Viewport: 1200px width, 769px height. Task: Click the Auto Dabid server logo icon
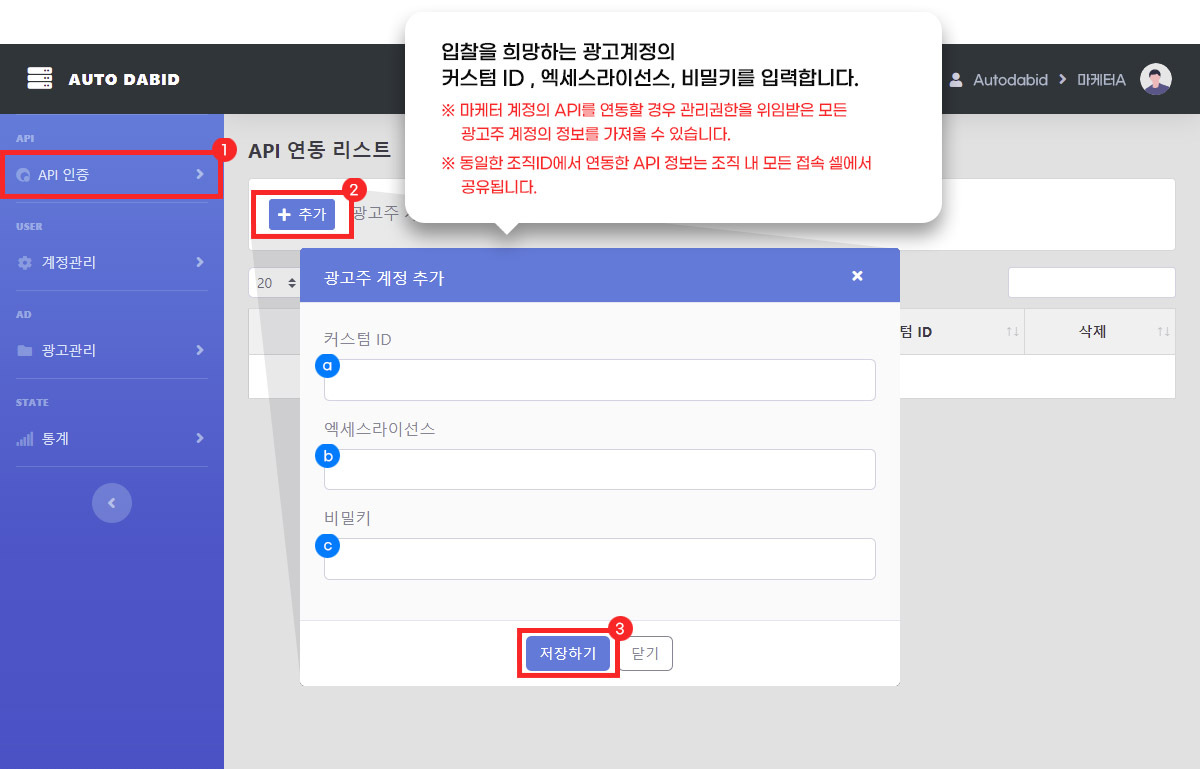tap(39, 78)
